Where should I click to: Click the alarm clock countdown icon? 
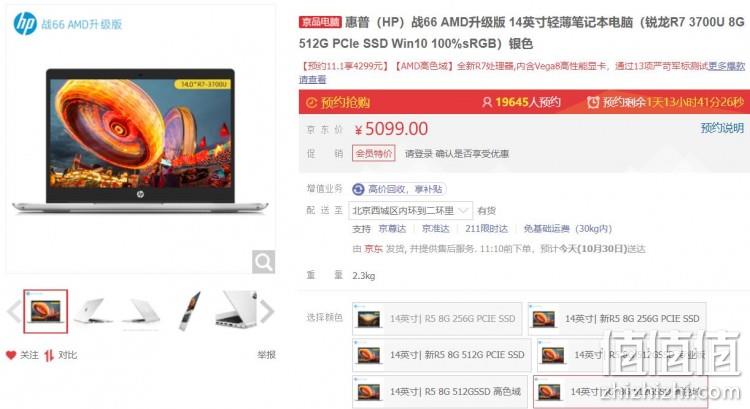593,102
